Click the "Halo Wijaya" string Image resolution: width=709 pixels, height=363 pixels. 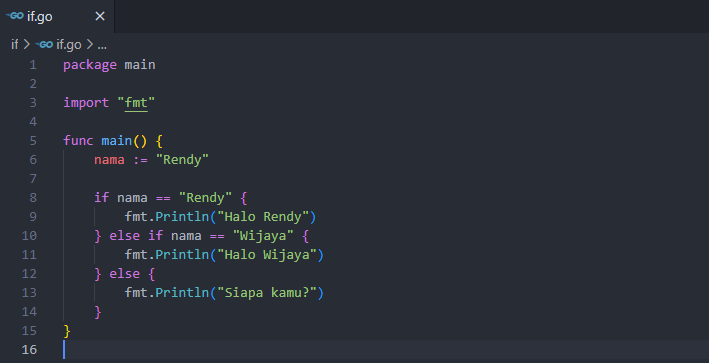pos(267,255)
